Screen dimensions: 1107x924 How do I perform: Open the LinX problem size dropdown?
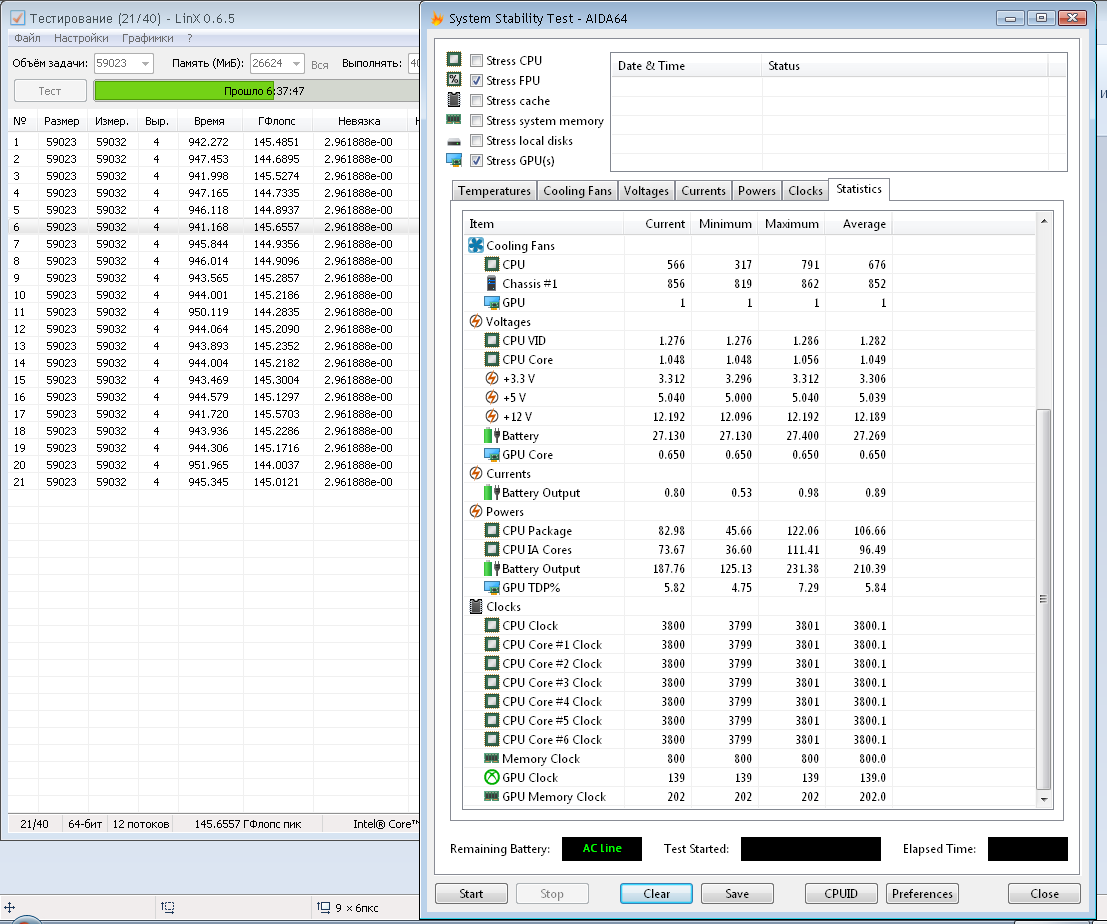145,64
